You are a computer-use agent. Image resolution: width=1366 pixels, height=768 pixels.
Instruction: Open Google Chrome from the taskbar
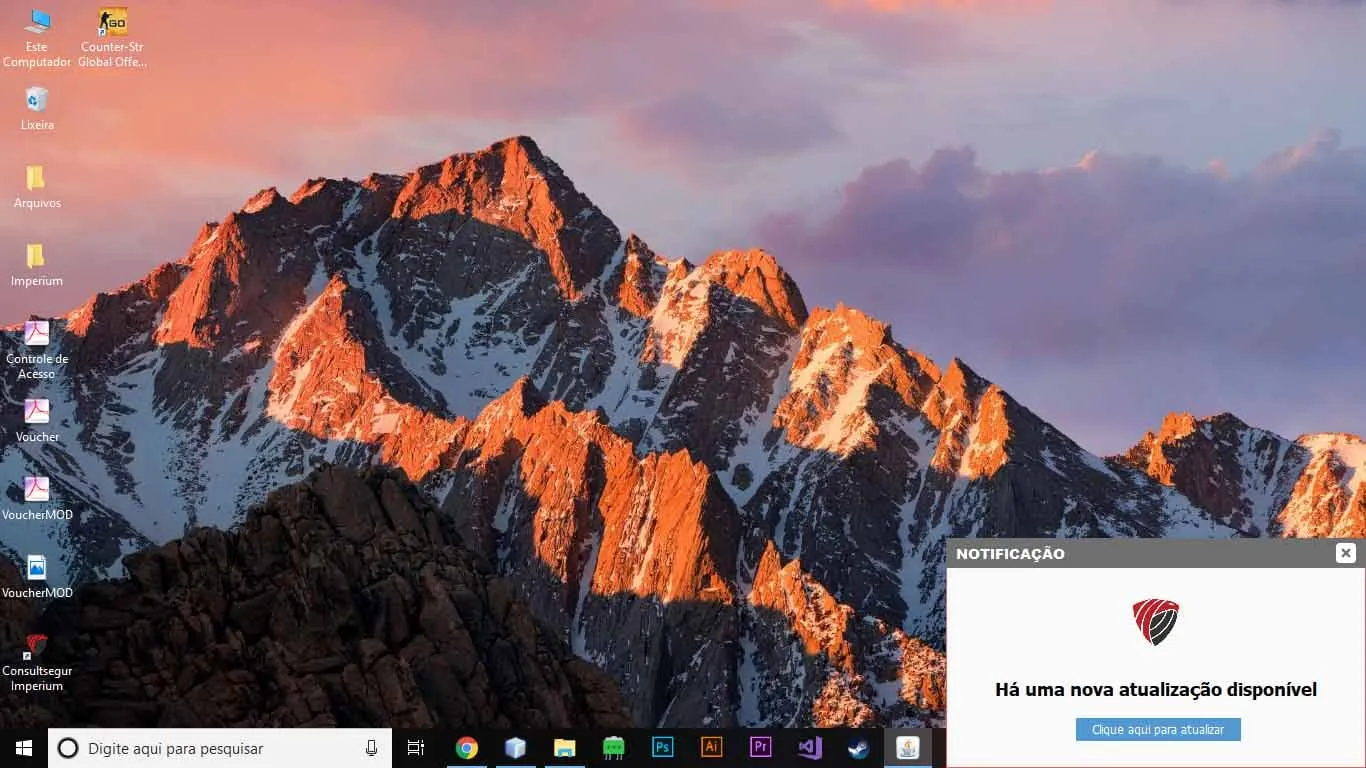[467, 748]
